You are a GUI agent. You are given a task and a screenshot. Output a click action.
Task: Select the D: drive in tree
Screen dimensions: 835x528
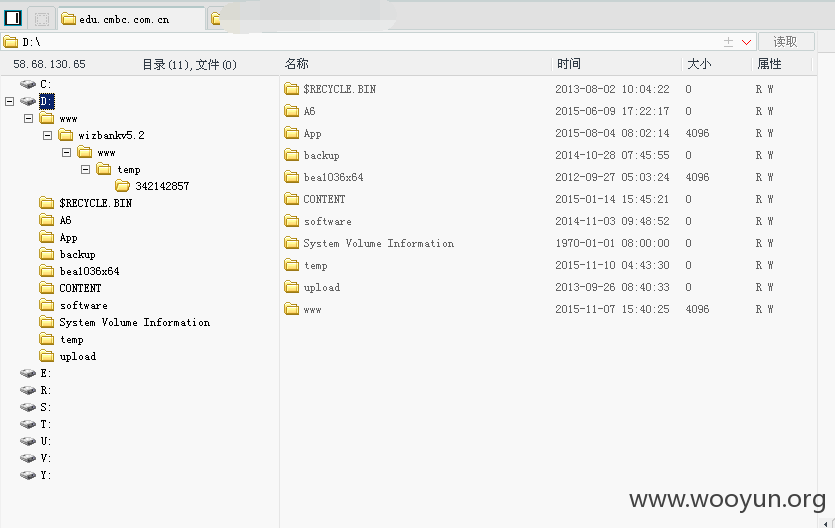[46, 101]
